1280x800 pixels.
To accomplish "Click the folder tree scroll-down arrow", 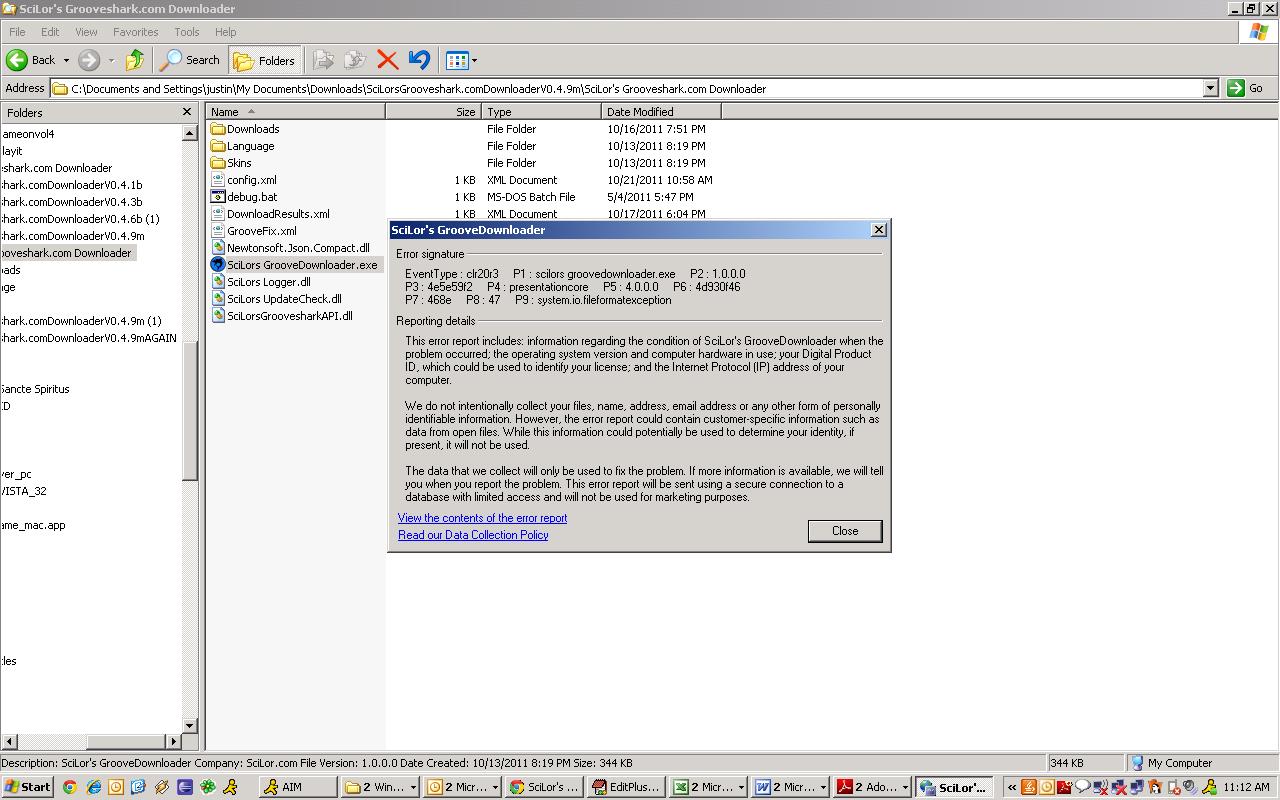I will (190, 726).
